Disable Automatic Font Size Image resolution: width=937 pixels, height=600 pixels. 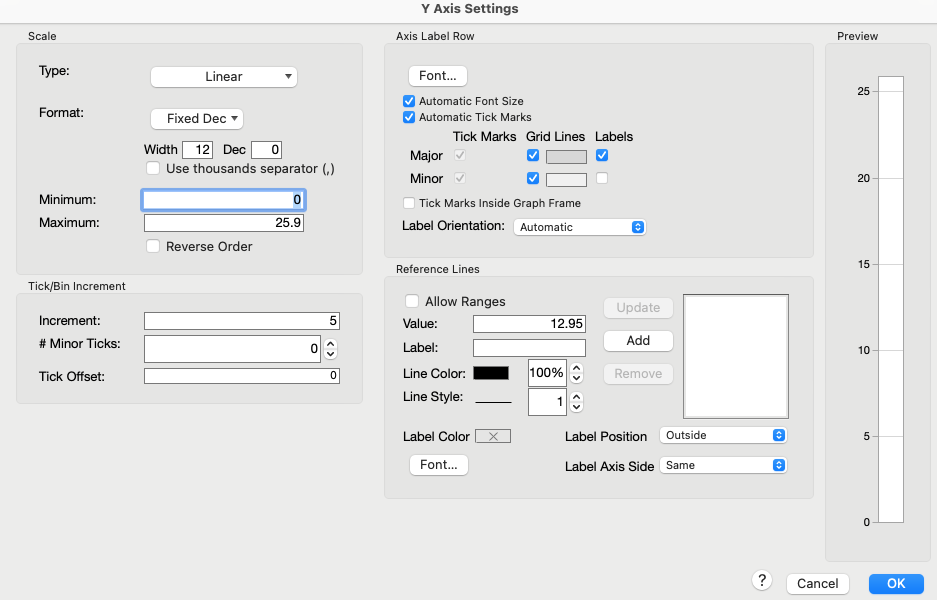[x=409, y=100]
